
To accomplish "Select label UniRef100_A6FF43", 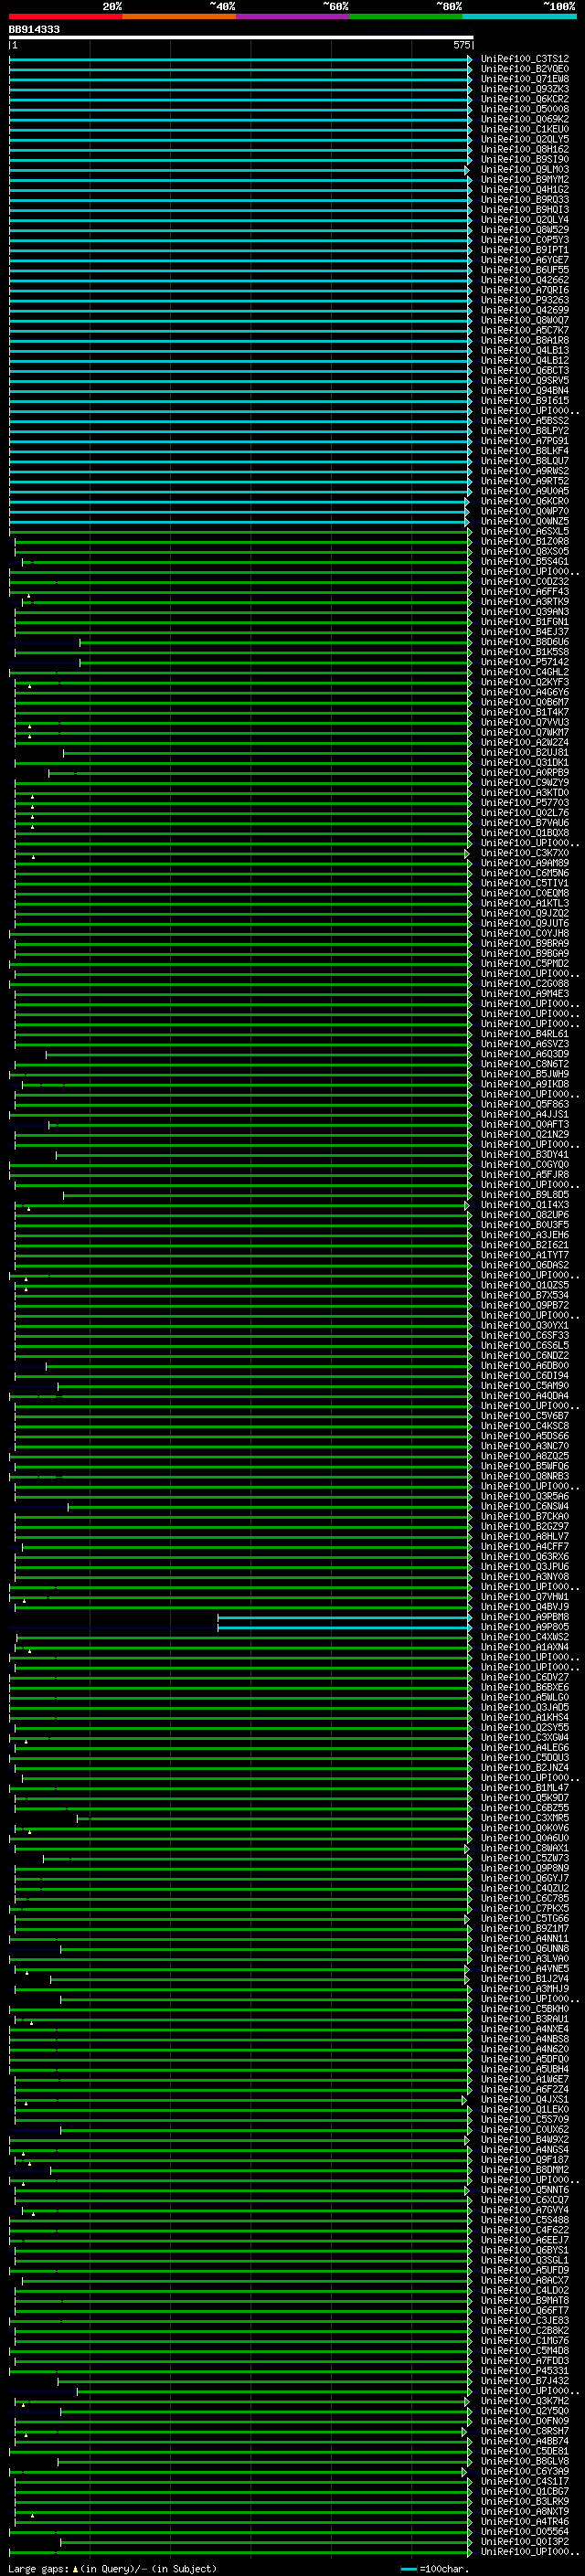I will (x=525, y=592).
